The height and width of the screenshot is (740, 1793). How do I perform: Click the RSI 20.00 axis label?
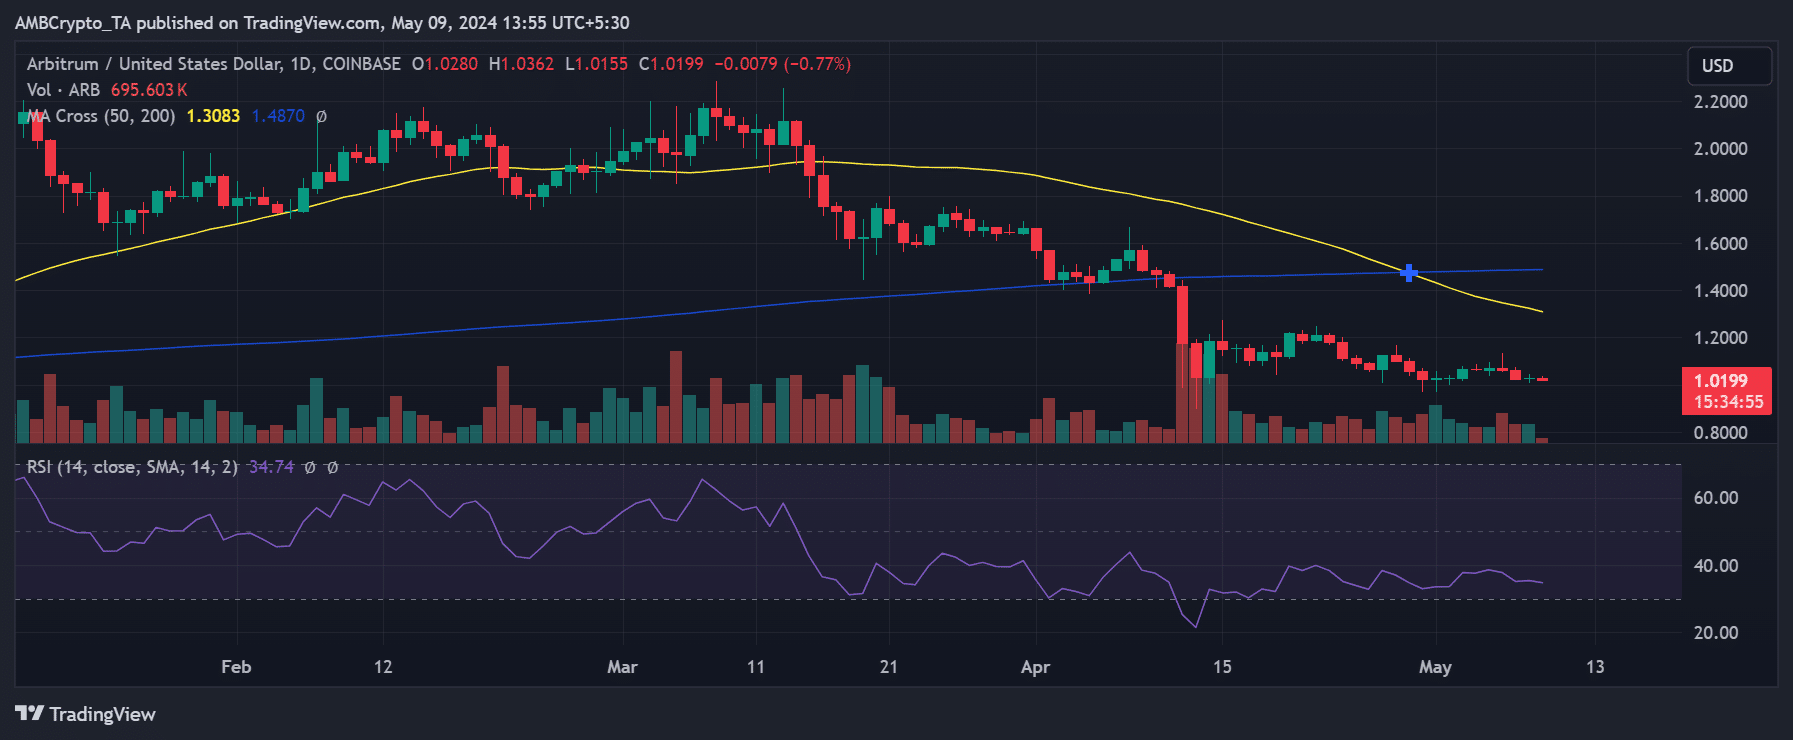click(1716, 633)
